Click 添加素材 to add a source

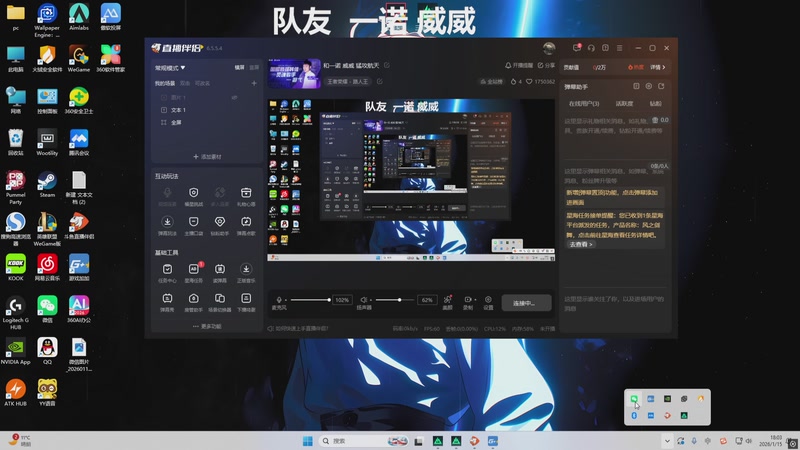(x=207, y=157)
